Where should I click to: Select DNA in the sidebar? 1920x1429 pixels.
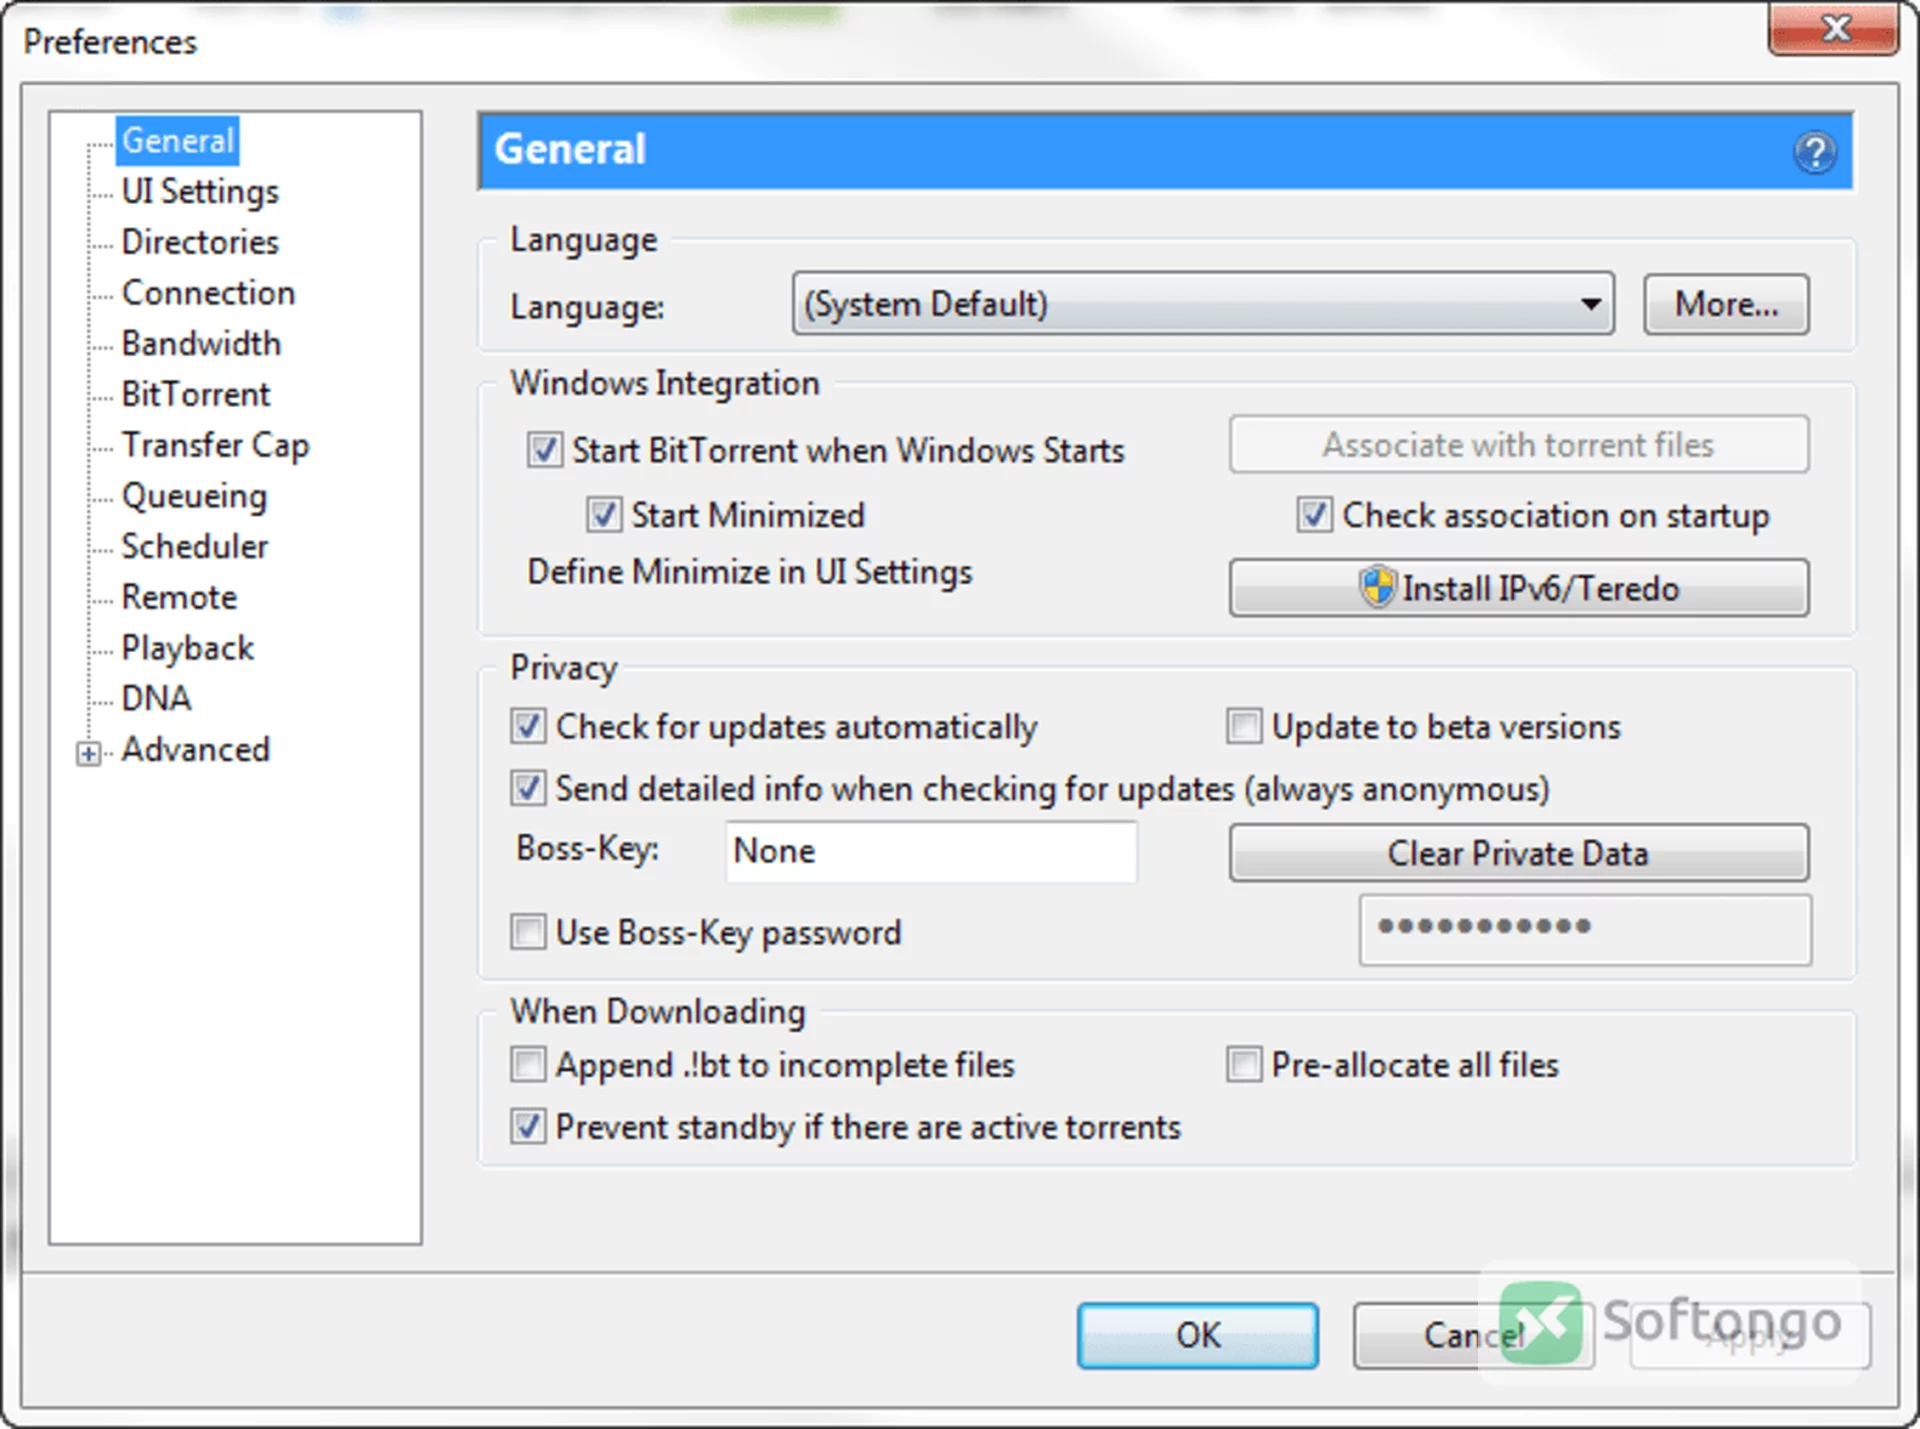156,698
